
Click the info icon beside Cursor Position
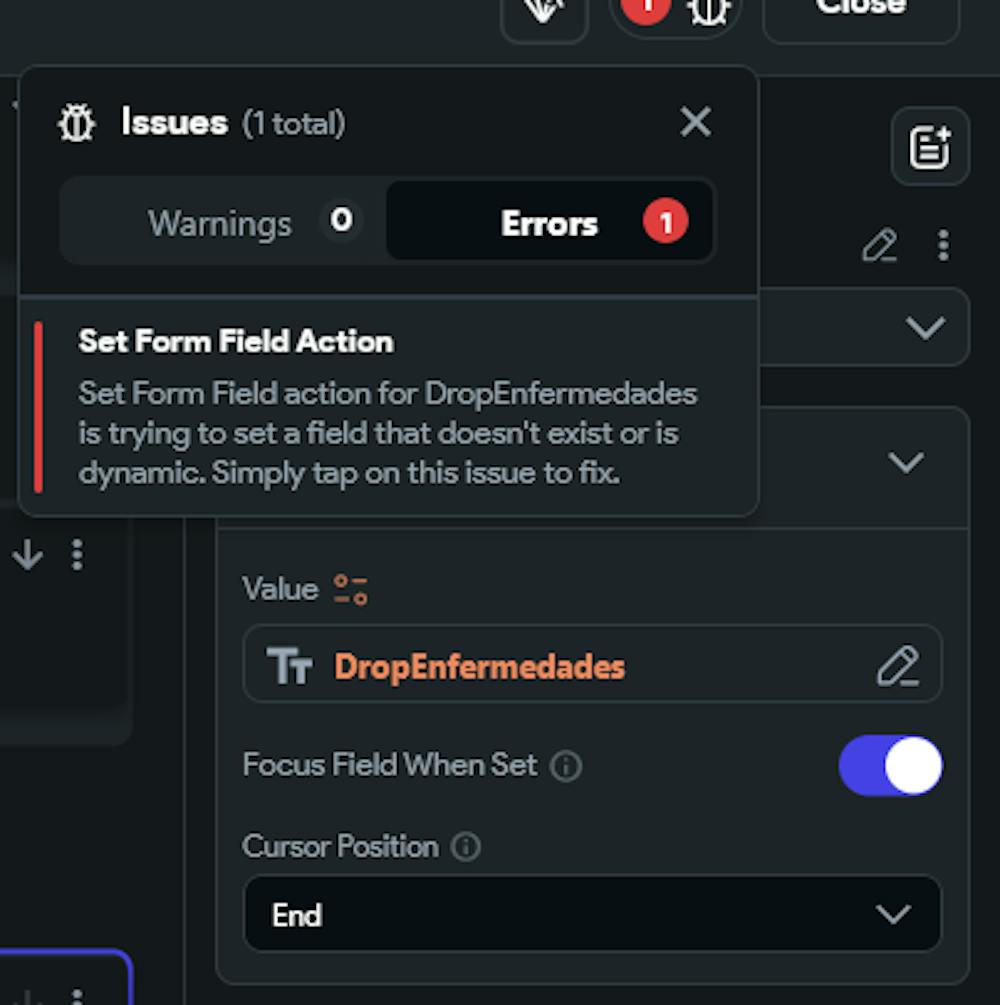pos(465,847)
